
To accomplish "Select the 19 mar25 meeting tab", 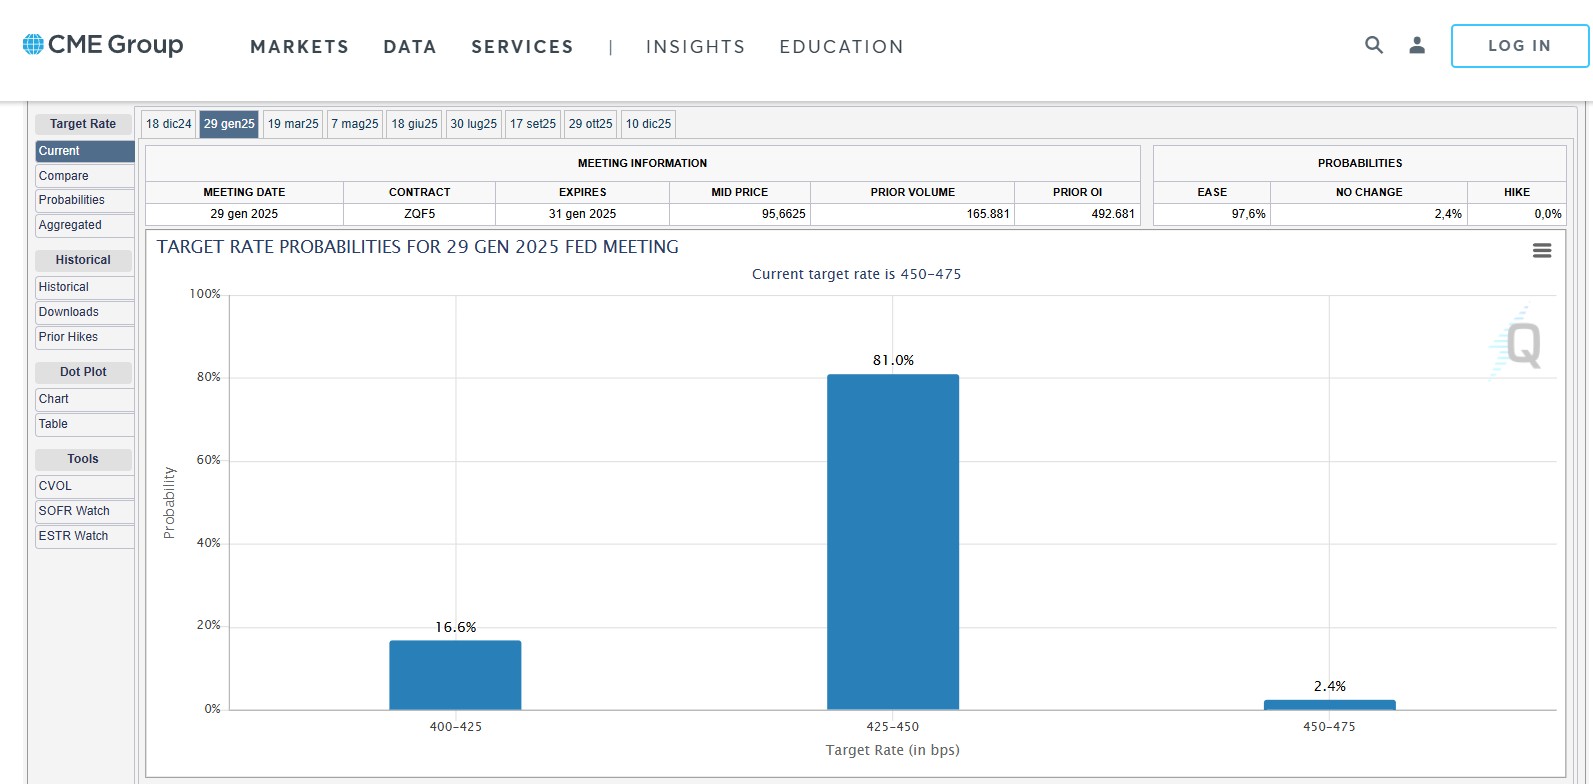I will click(293, 124).
